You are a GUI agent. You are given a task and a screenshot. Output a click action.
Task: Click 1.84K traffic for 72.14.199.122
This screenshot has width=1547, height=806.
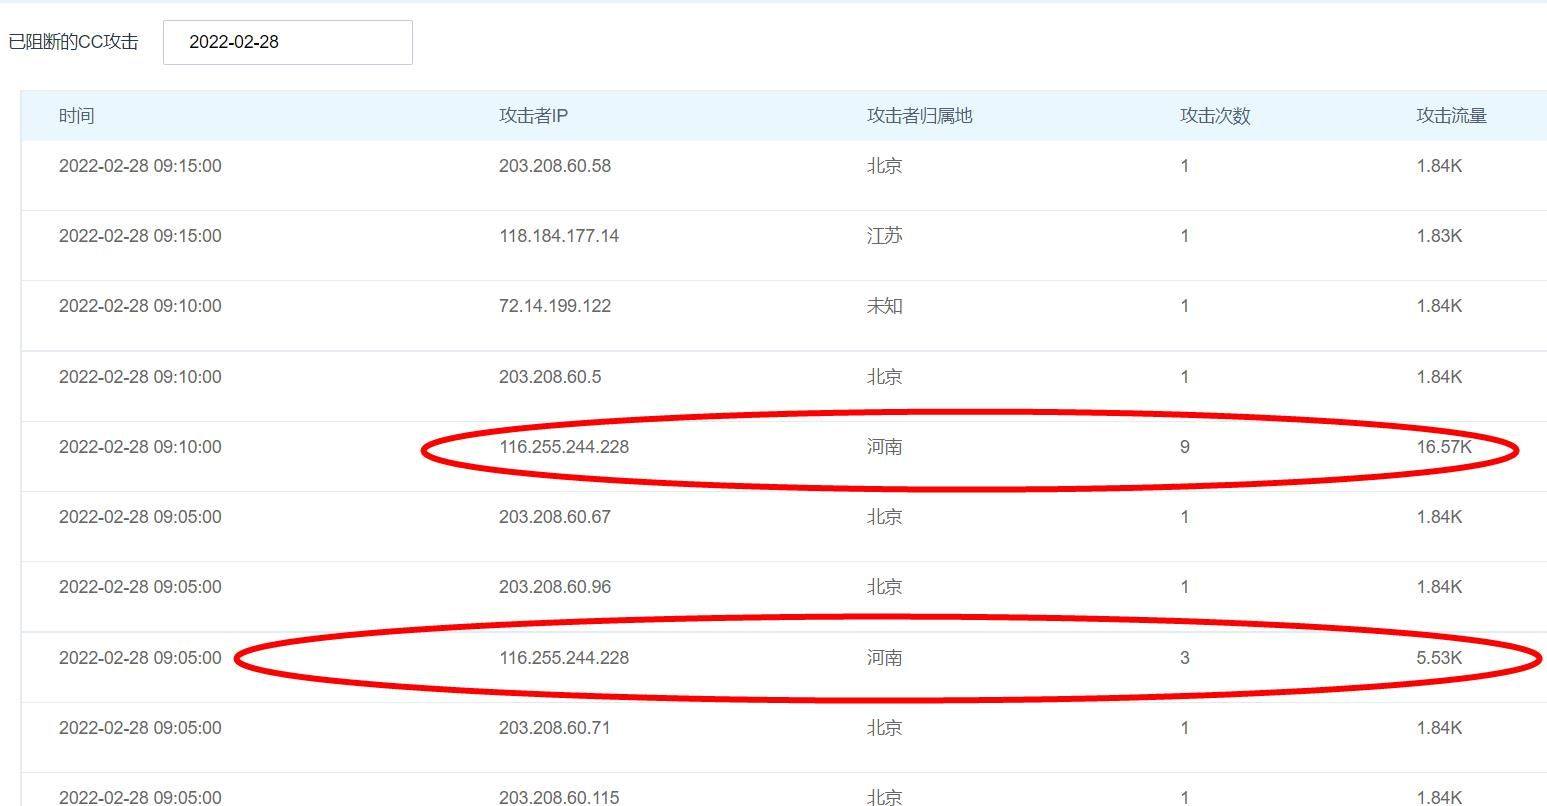click(x=1439, y=306)
